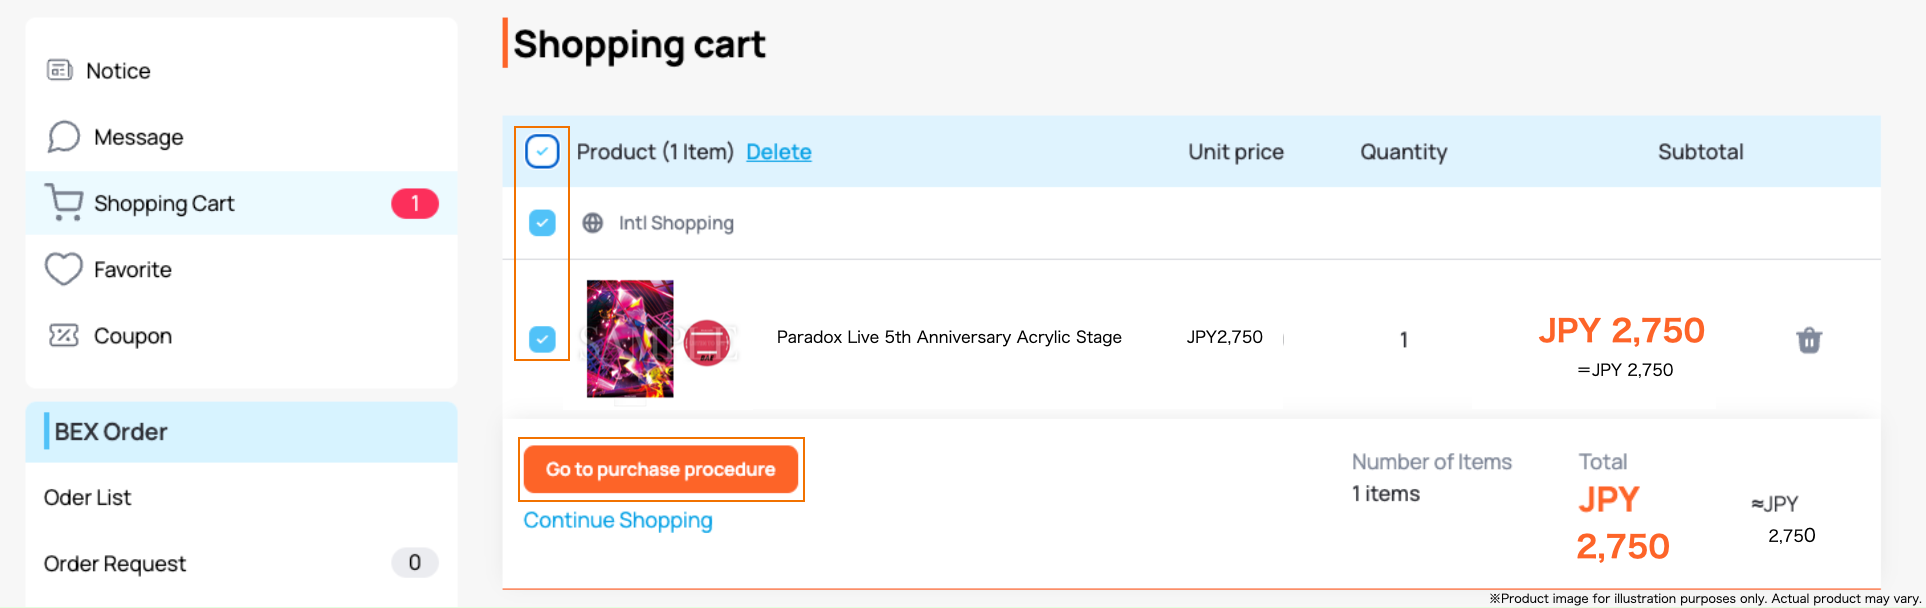Click Go to purchase procedure button
The image size is (1926, 608).
click(661, 469)
